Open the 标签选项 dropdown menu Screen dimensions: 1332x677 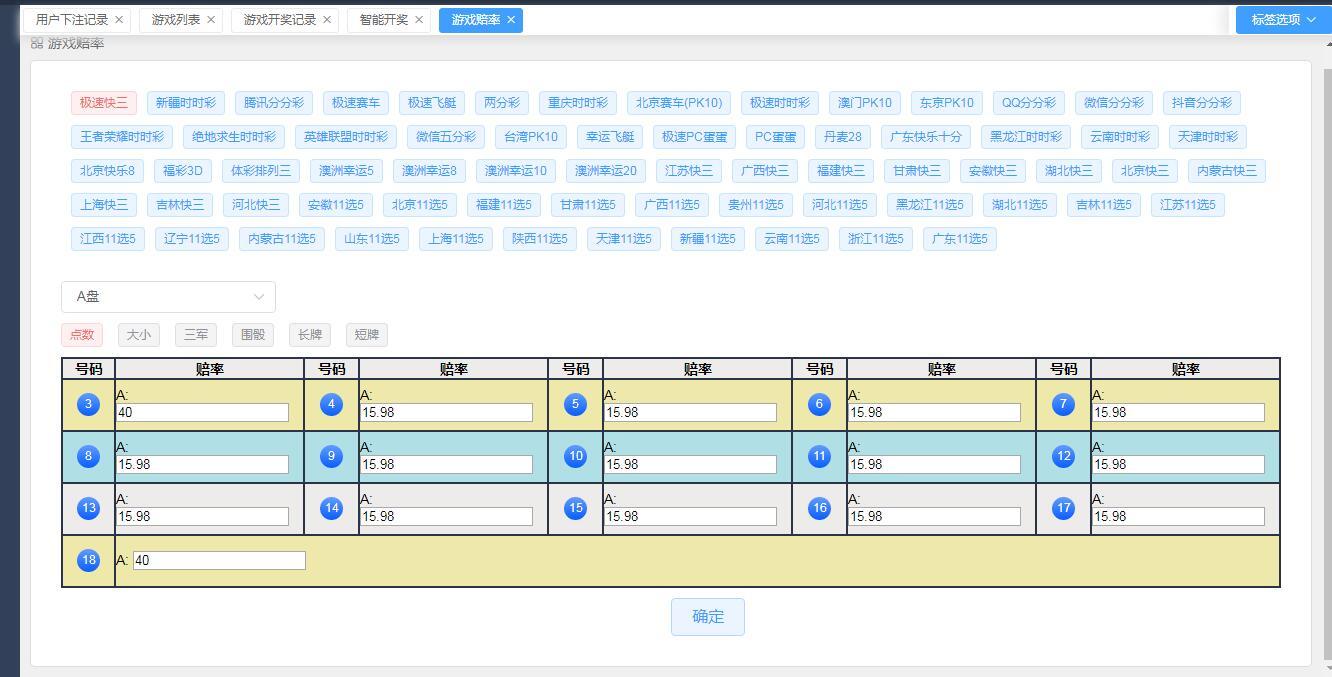click(x=1283, y=20)
